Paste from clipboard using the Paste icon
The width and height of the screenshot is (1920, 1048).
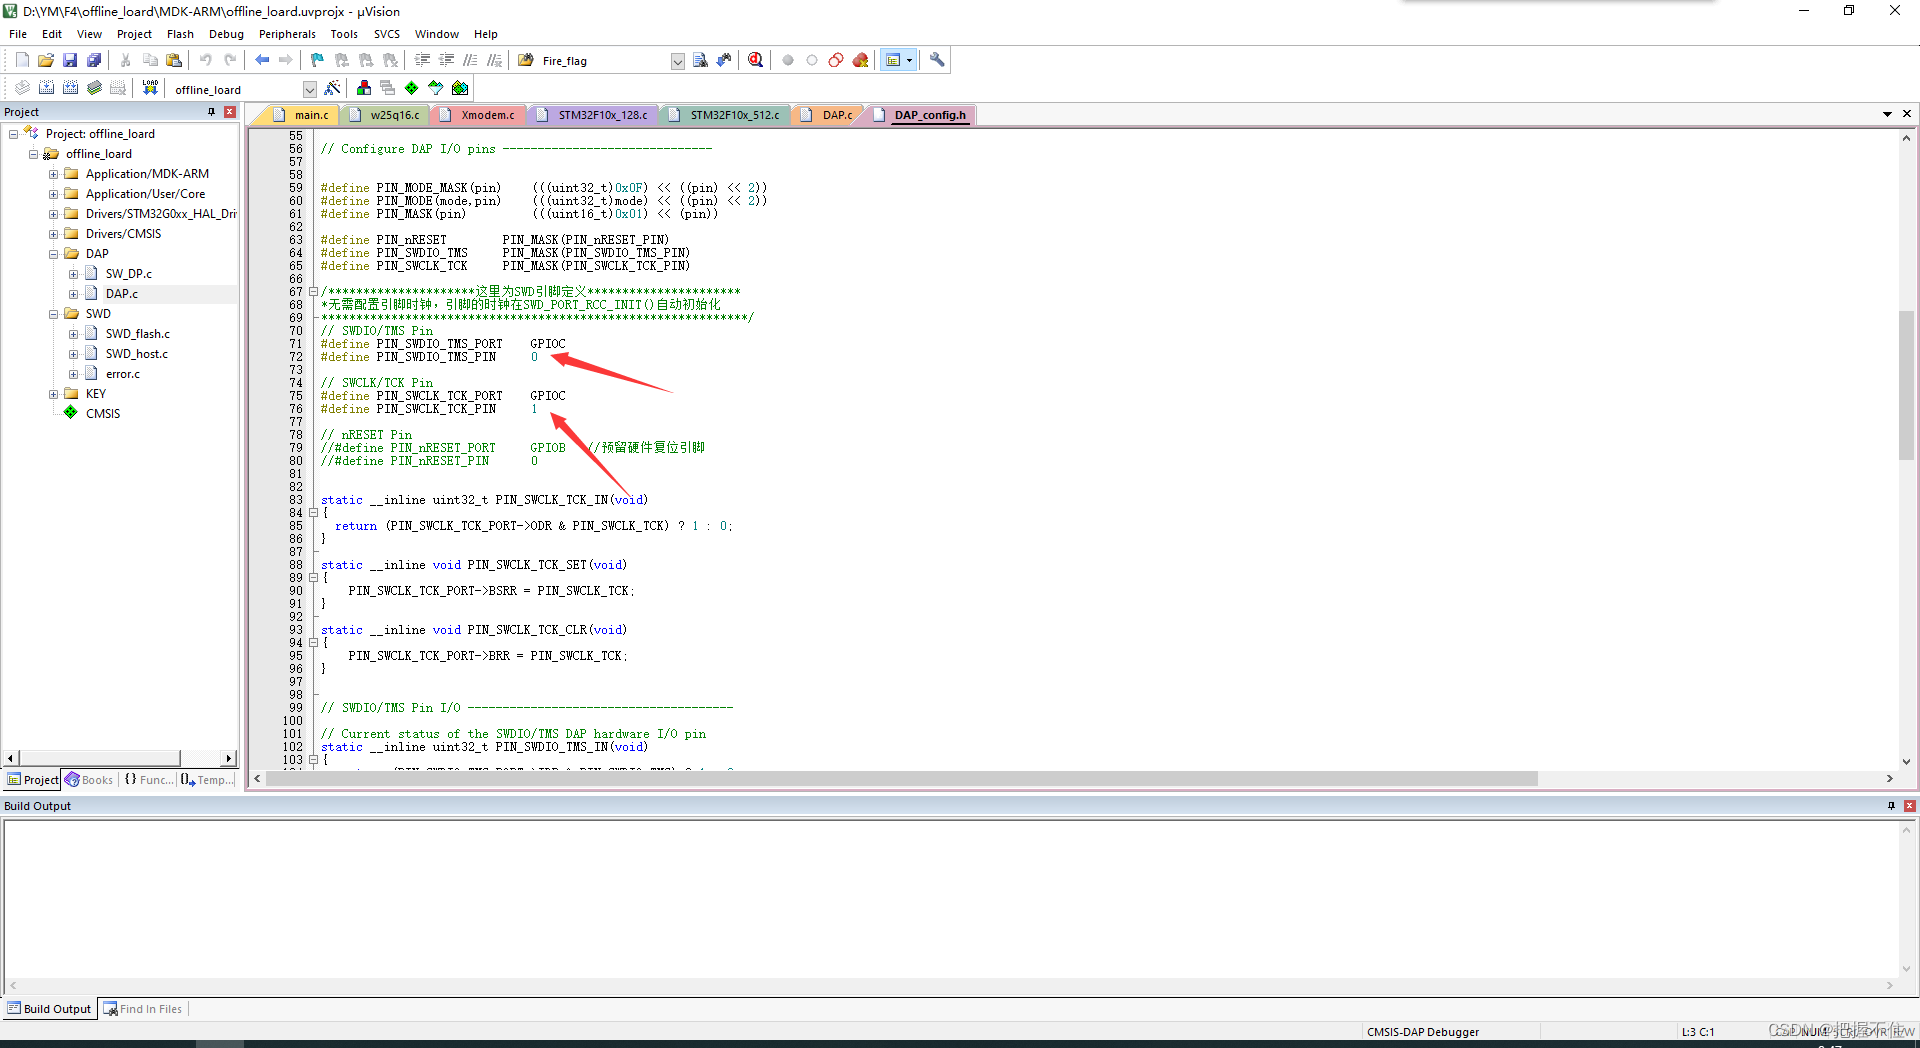click(174, 60)
